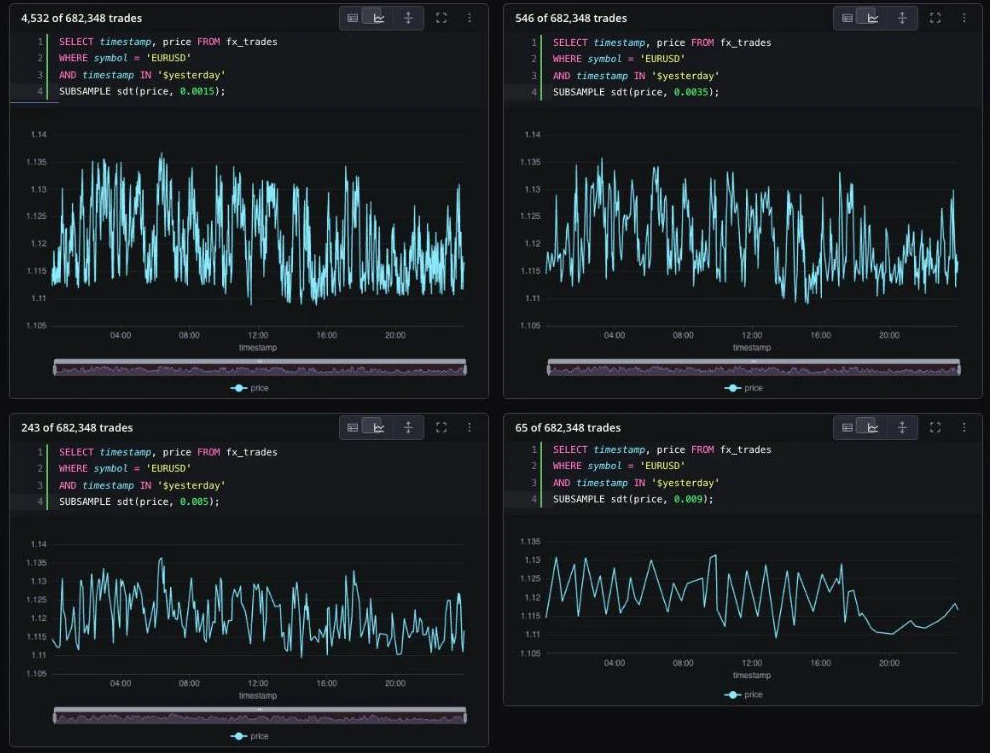Open more options menu of 4,532 trades panel
Screen dimensions: 990x753
click(x=469, y=18)
